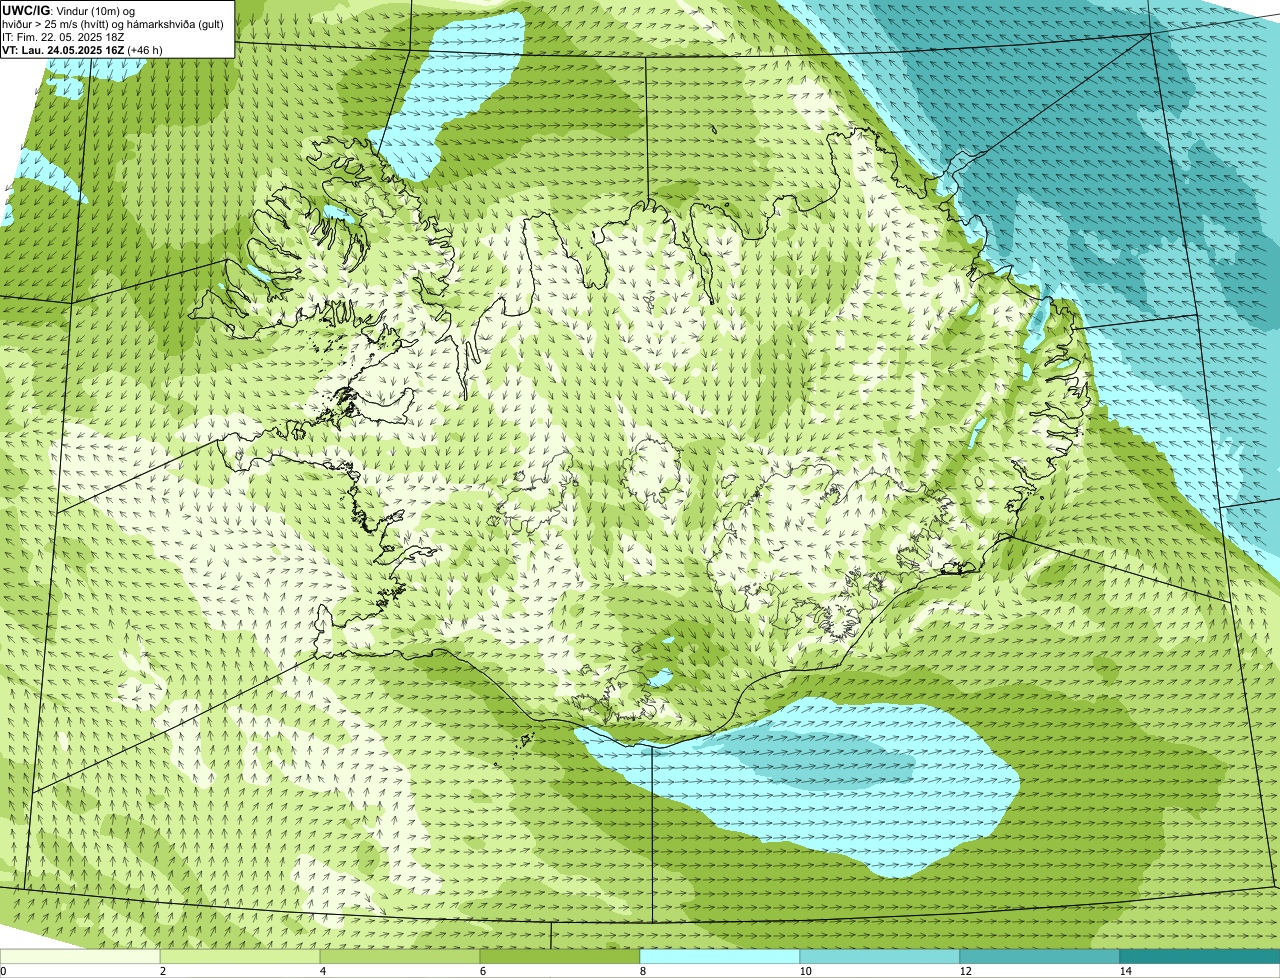Click the legend label '4'
This screenshot has width=1280, height=978.
322,971
